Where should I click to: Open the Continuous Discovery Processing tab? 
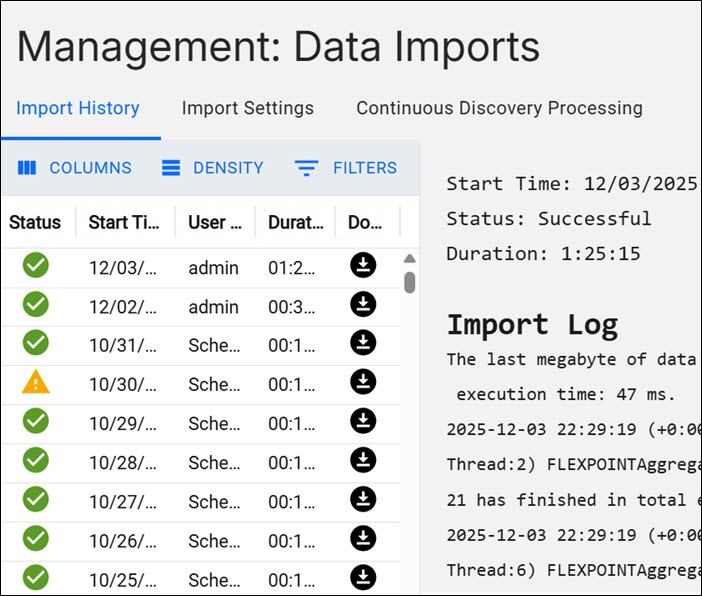coord(499,108)
